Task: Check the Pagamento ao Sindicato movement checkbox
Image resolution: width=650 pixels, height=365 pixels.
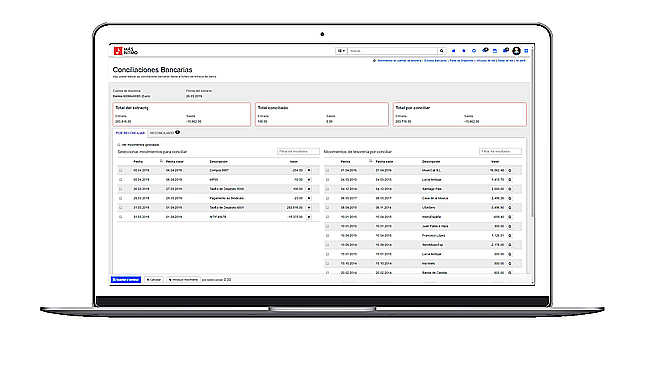Action: coord(121,198)
